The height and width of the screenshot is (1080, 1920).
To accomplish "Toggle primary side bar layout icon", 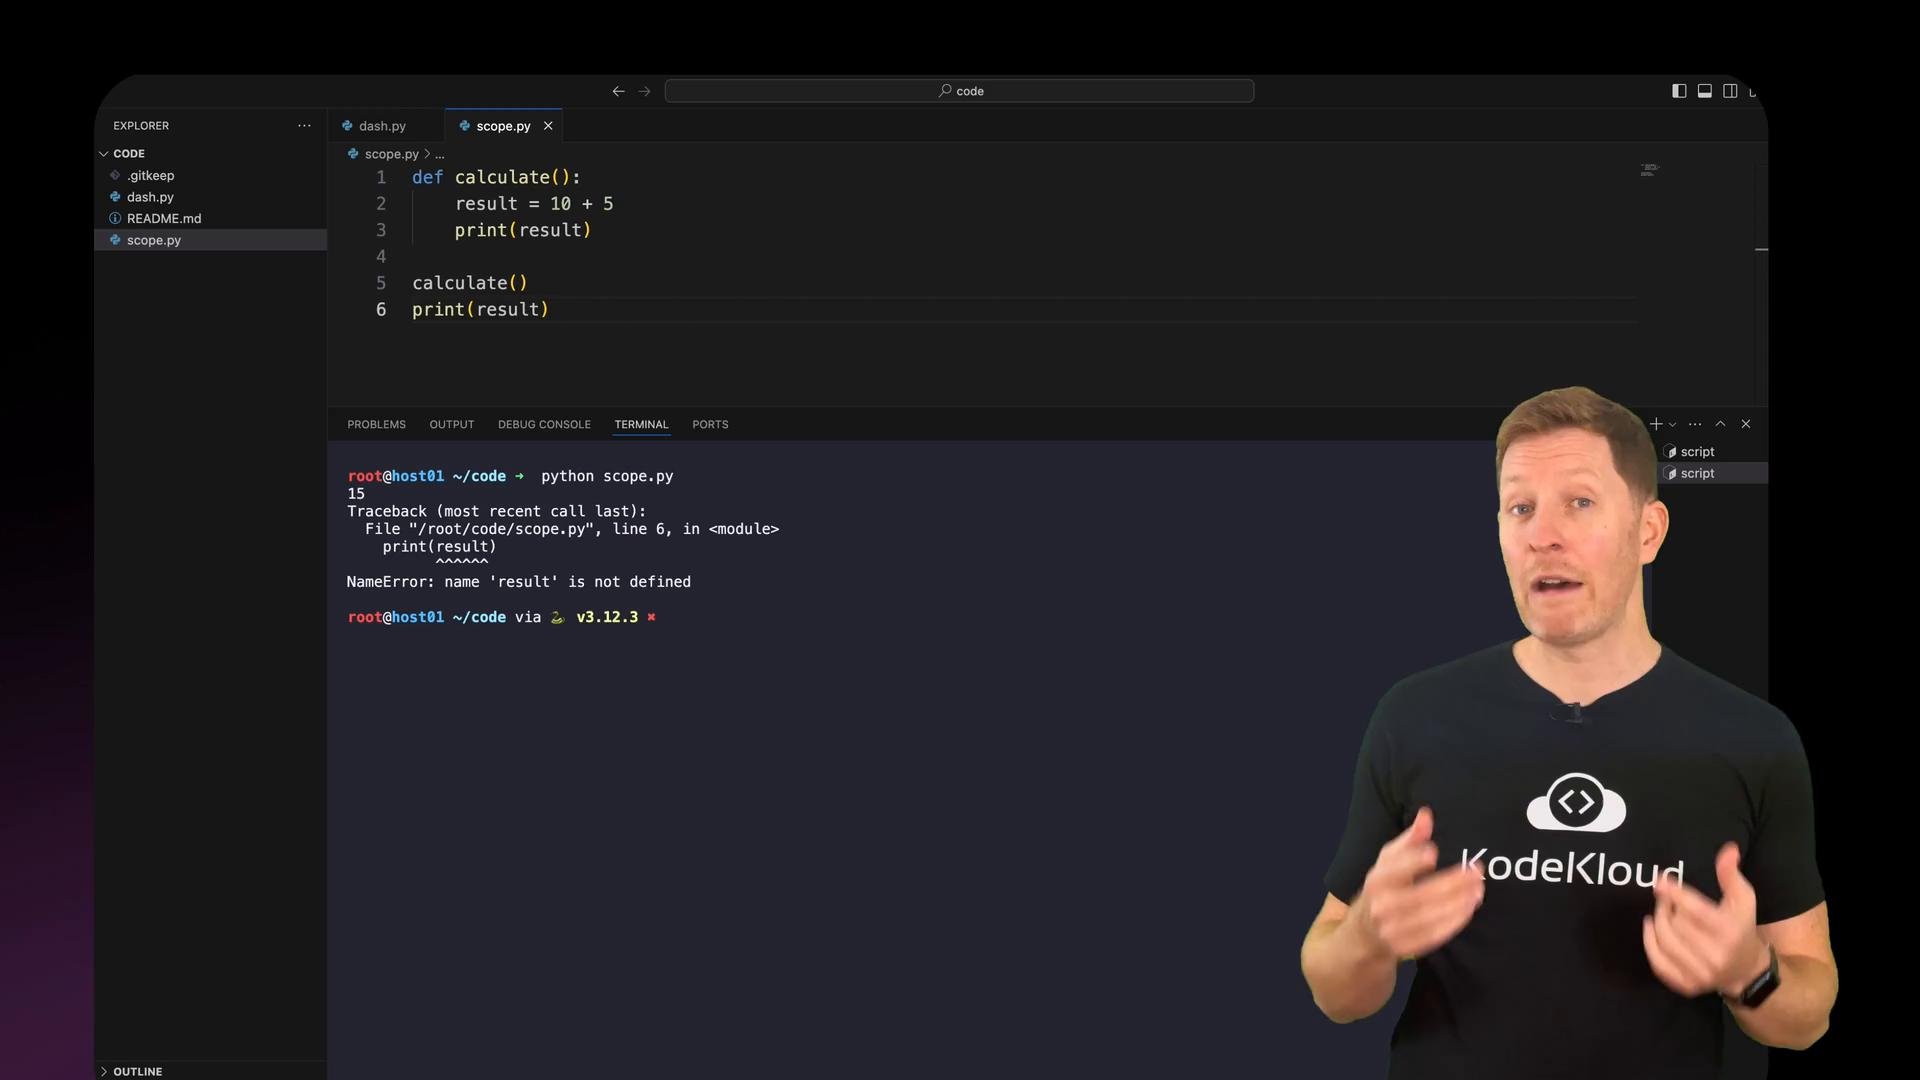I will click(1679, 91).
